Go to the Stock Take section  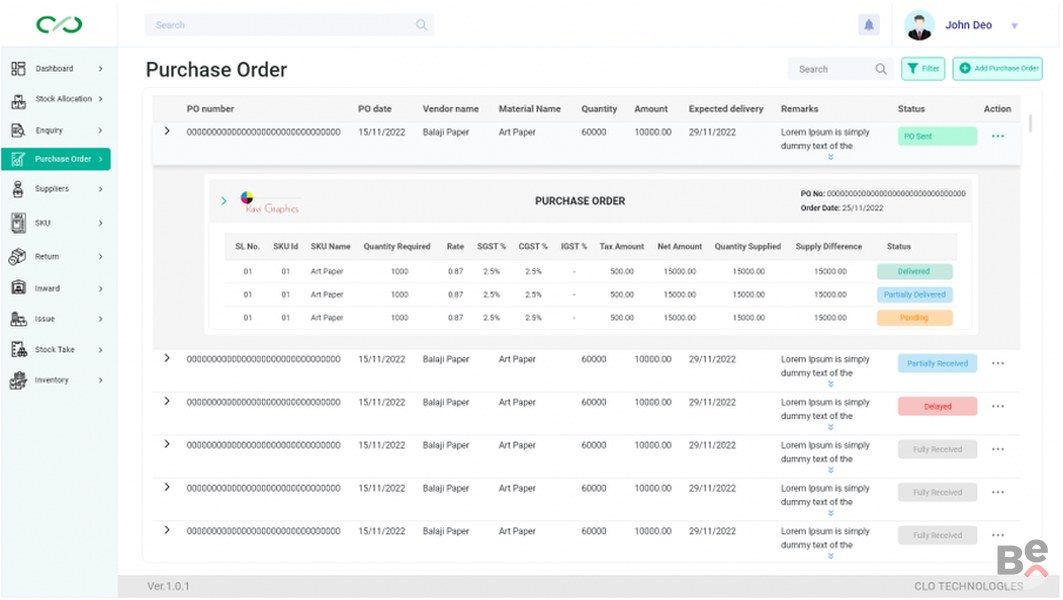[54, 350]
